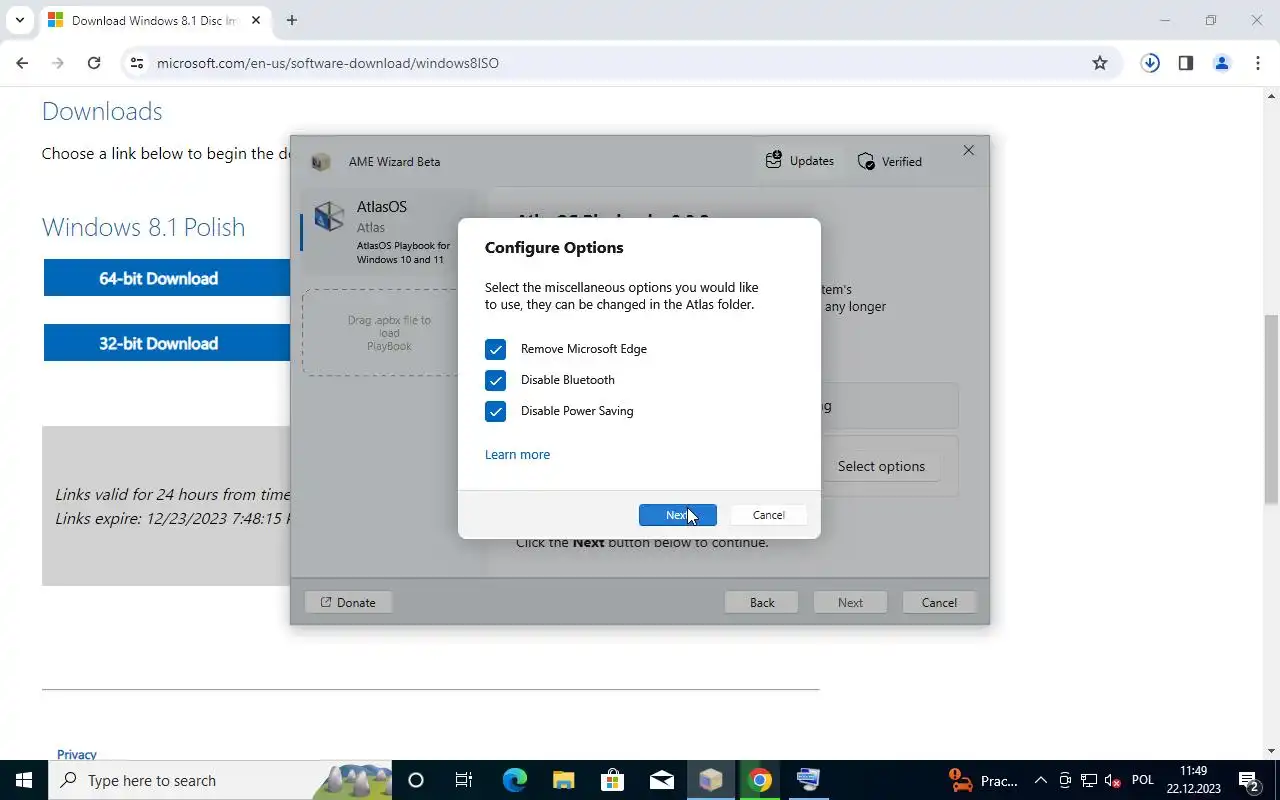Show hidden system tray icons
The height and width of the screenshot is (800, 1280).
coord(1040,780)
